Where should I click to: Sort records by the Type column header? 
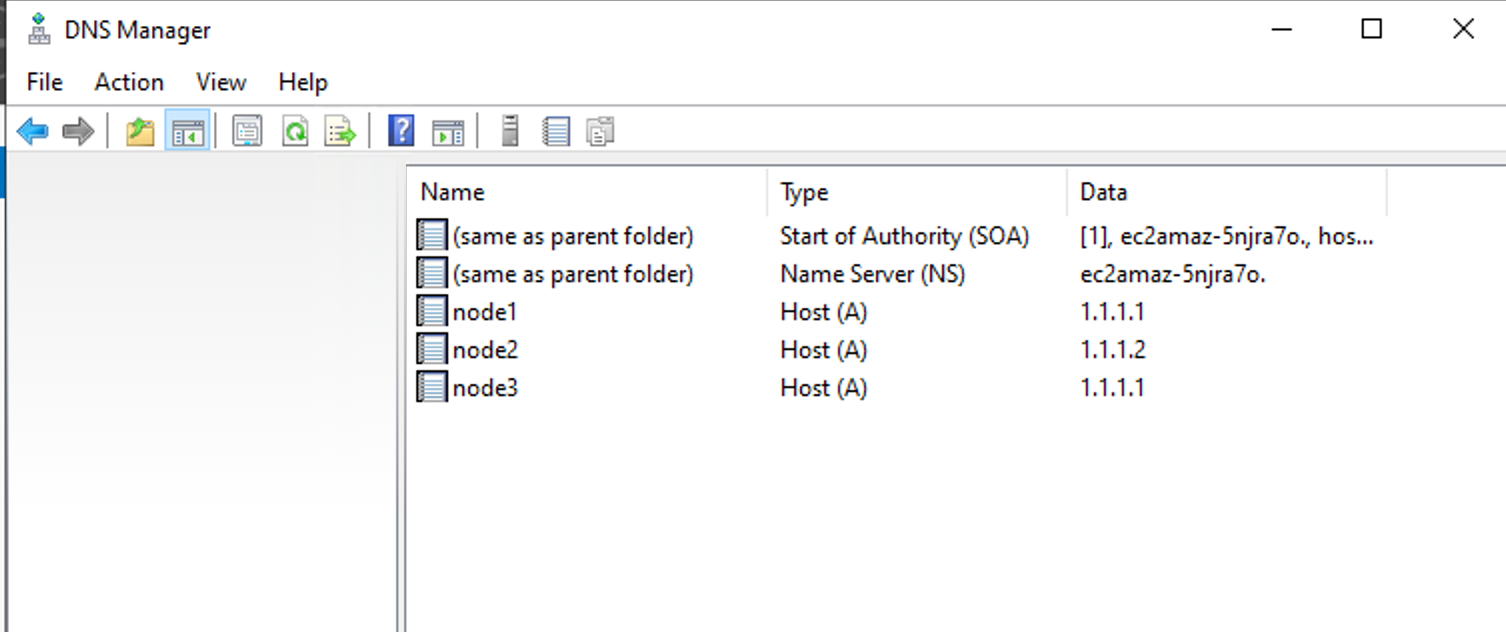coord(803,191)
